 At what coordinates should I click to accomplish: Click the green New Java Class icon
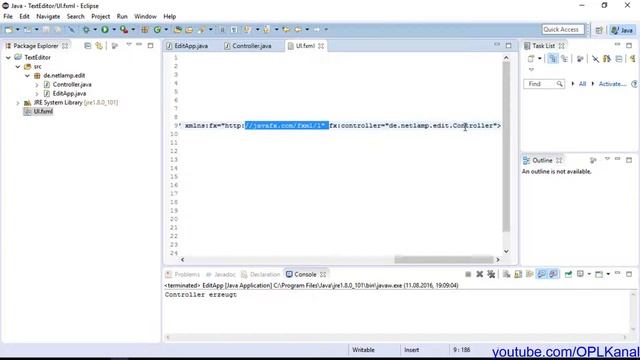[x=157, y=29]
